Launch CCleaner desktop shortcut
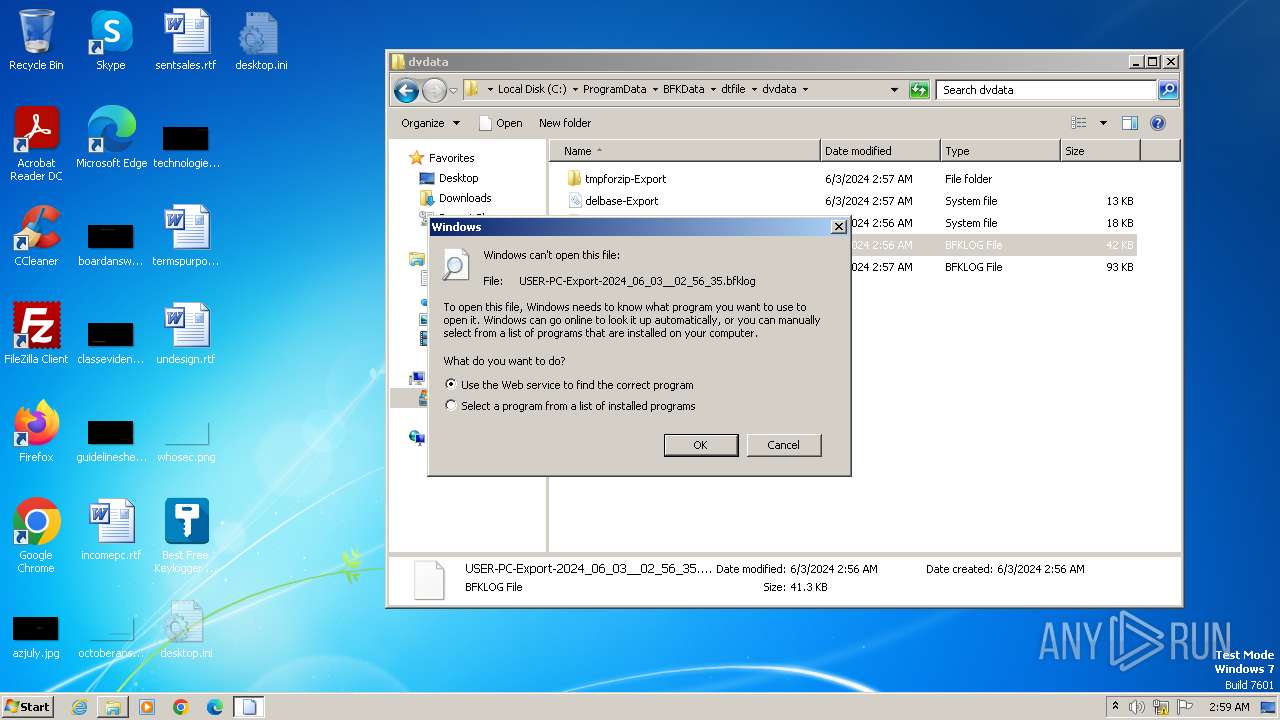 pos(36,236)
